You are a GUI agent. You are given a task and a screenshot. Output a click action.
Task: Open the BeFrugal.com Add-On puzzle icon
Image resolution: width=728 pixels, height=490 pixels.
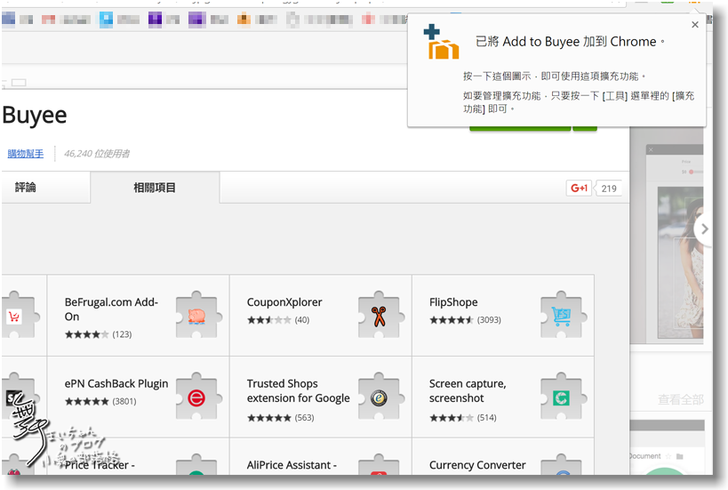tap(196, 315)
